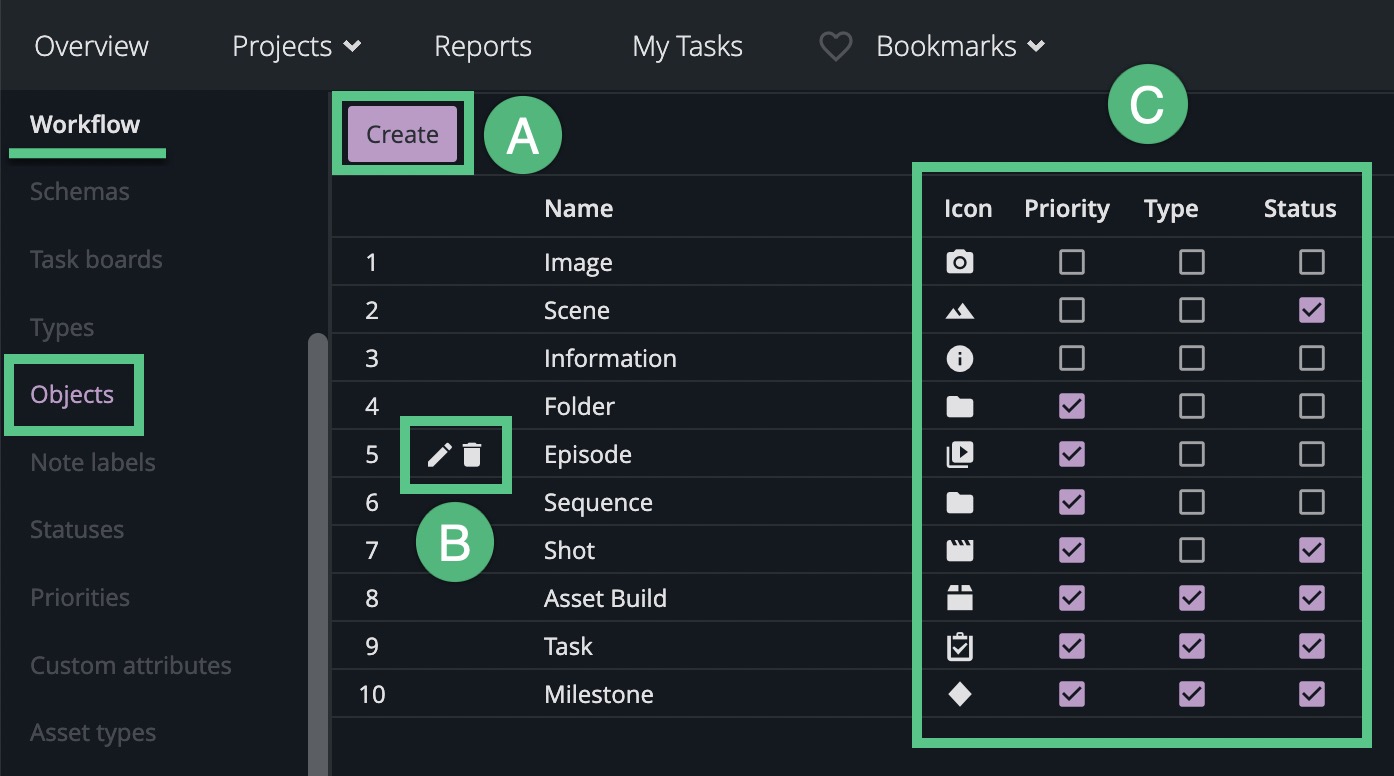Click the clapperboard icon for Shot
This screenshot has width=1394, height=776.
959,550
